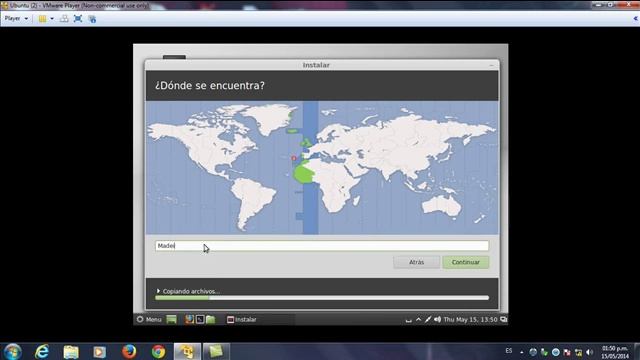The image size is (640, 360).
Task: Launch Firefox from the Mint panel
Action: click(x=189, y=320)
